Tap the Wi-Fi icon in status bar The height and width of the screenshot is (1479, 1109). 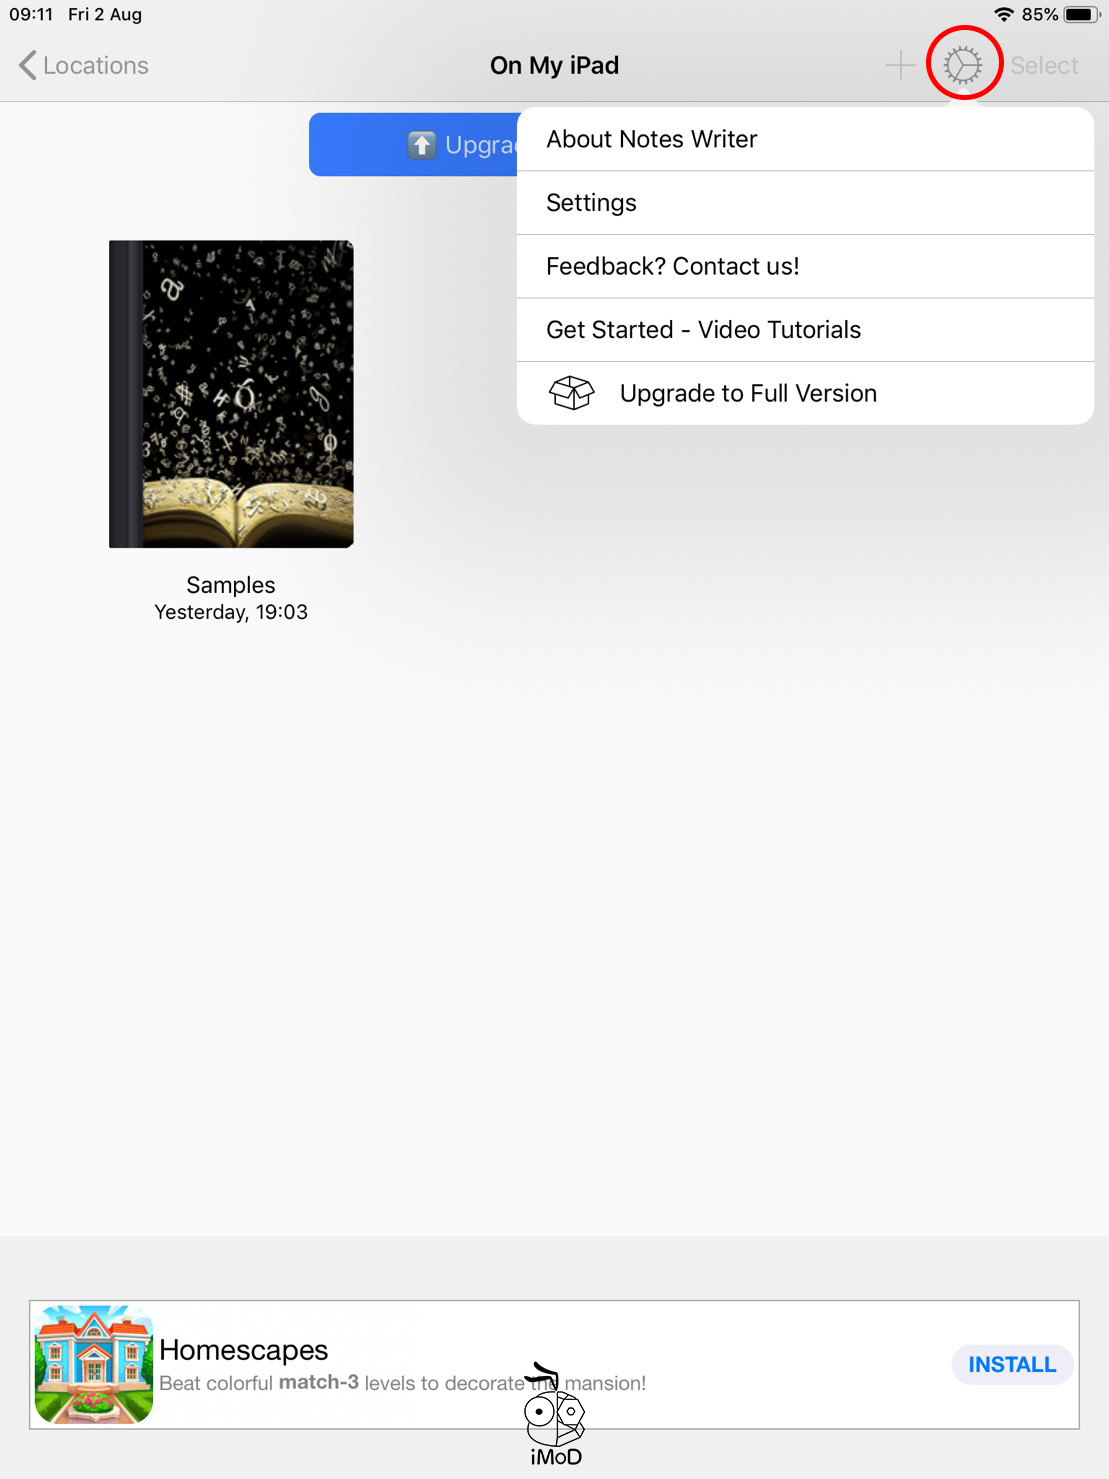[x=1004, y=14]
